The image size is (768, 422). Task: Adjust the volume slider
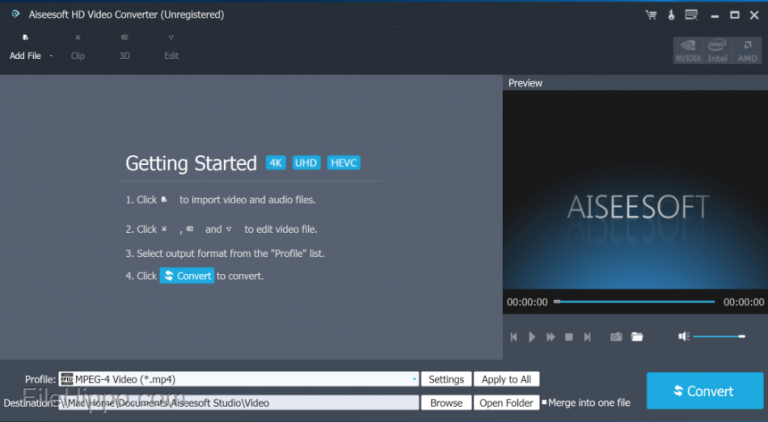coord(719,336)
